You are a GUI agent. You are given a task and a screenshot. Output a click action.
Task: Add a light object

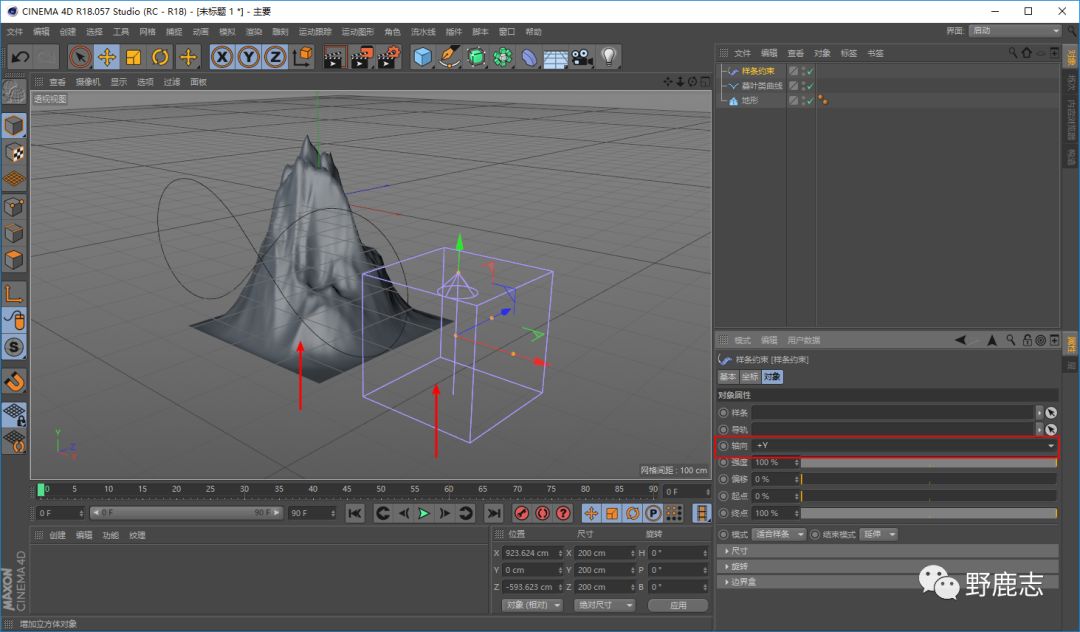(x=609, y=56)
